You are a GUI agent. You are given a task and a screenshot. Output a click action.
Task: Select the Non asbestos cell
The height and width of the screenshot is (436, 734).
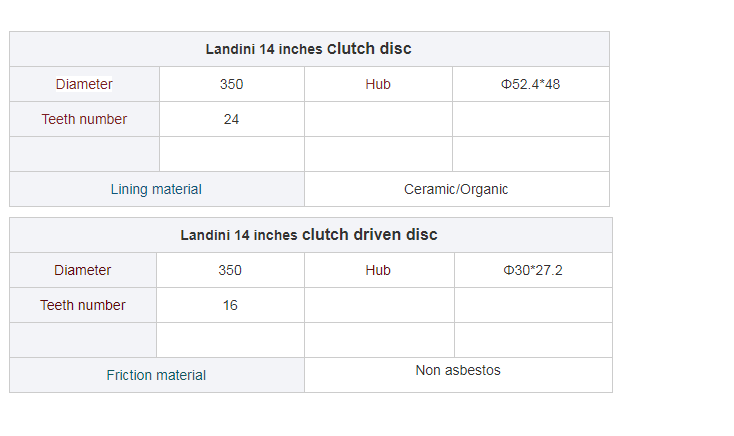tap(458, 375)
